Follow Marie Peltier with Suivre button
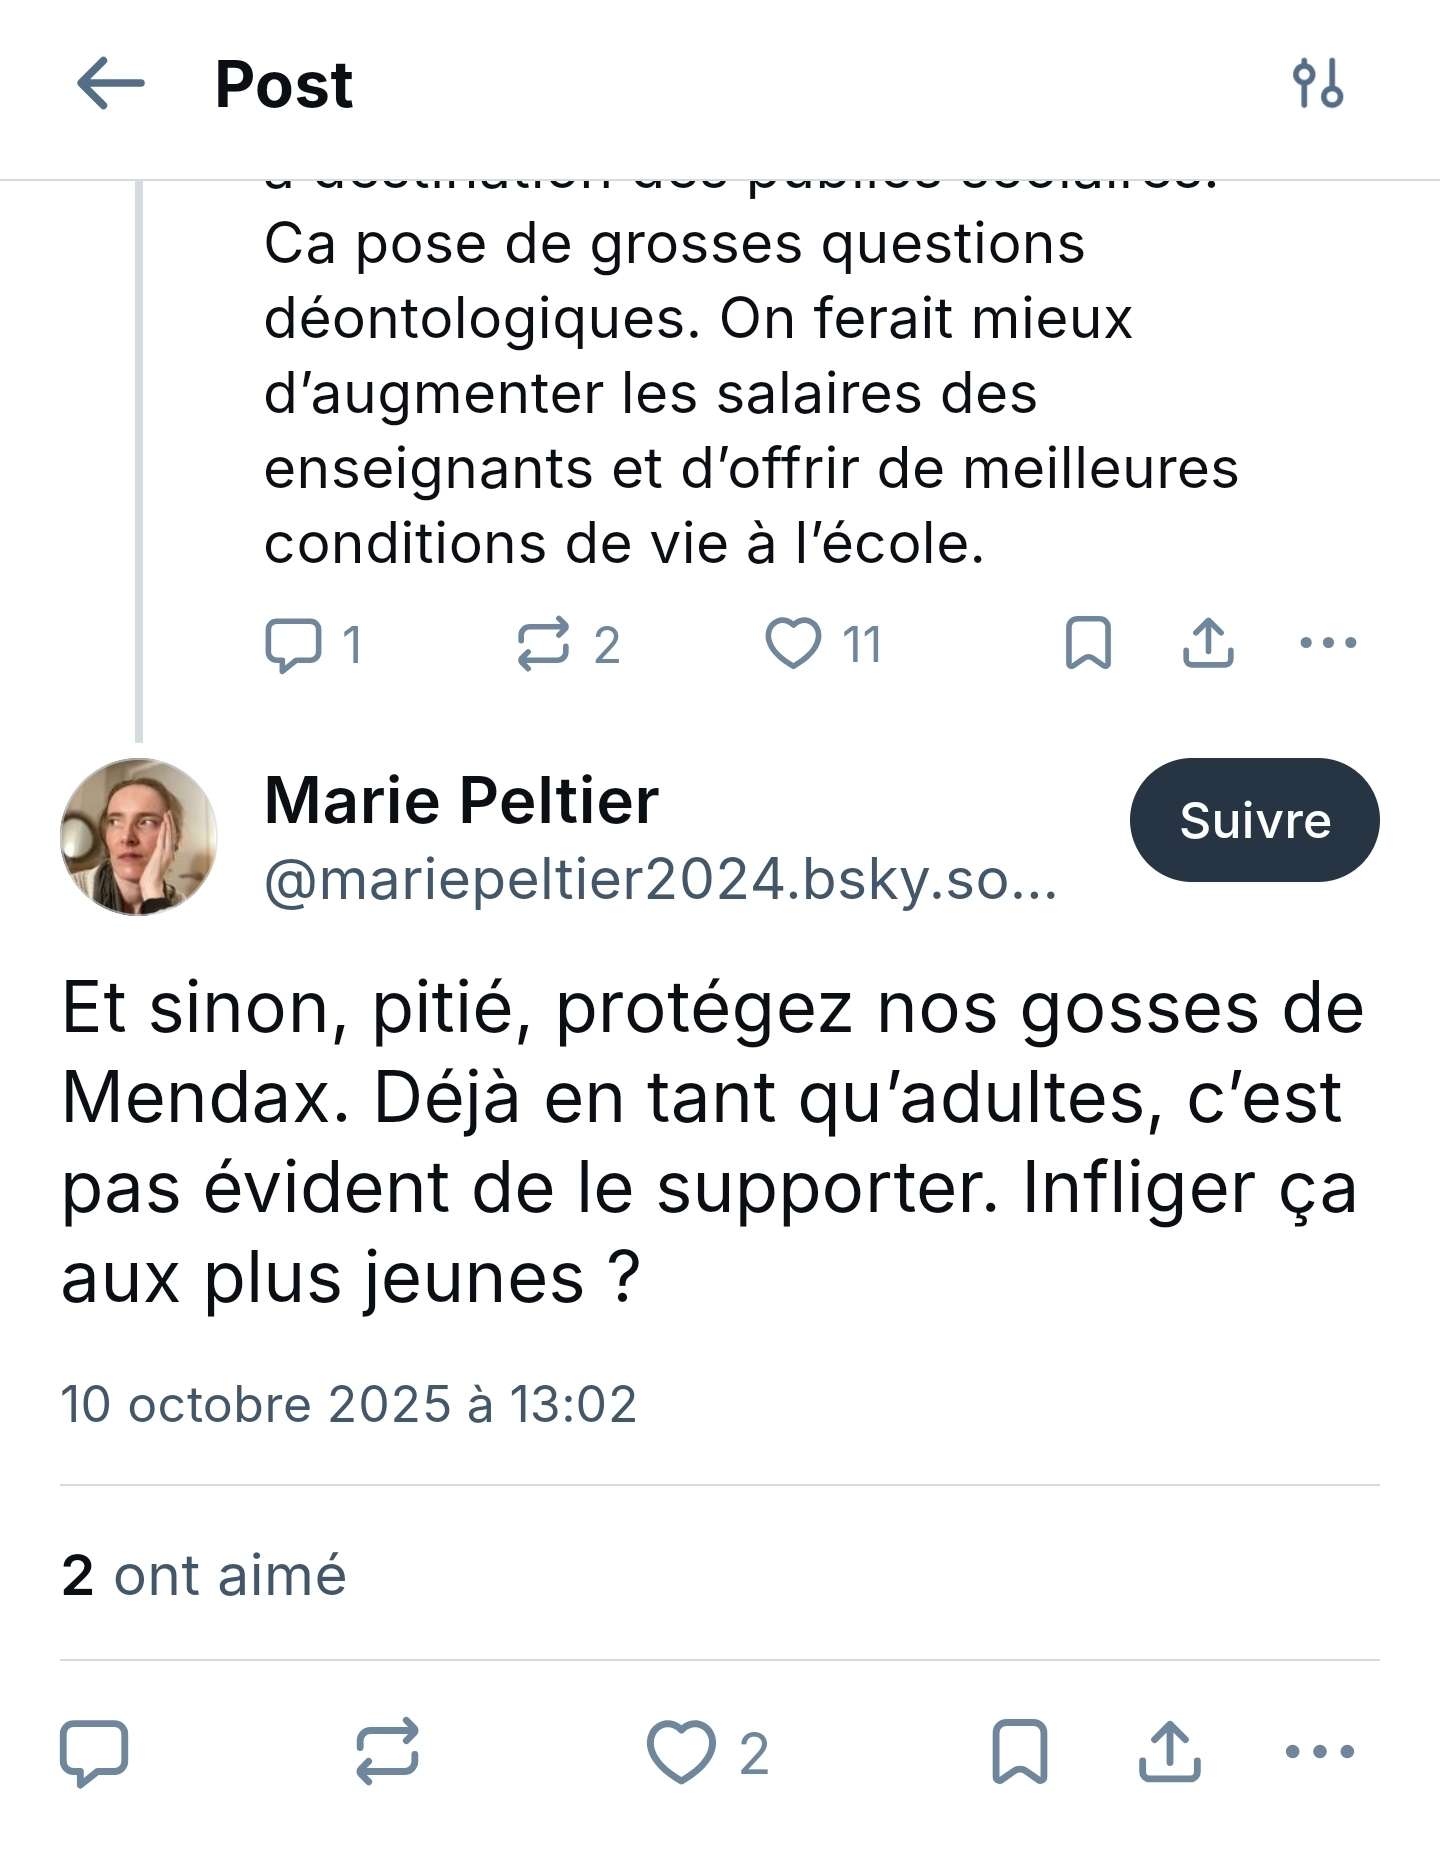The image size is (1440, 1849). (x=1254, y=820)
